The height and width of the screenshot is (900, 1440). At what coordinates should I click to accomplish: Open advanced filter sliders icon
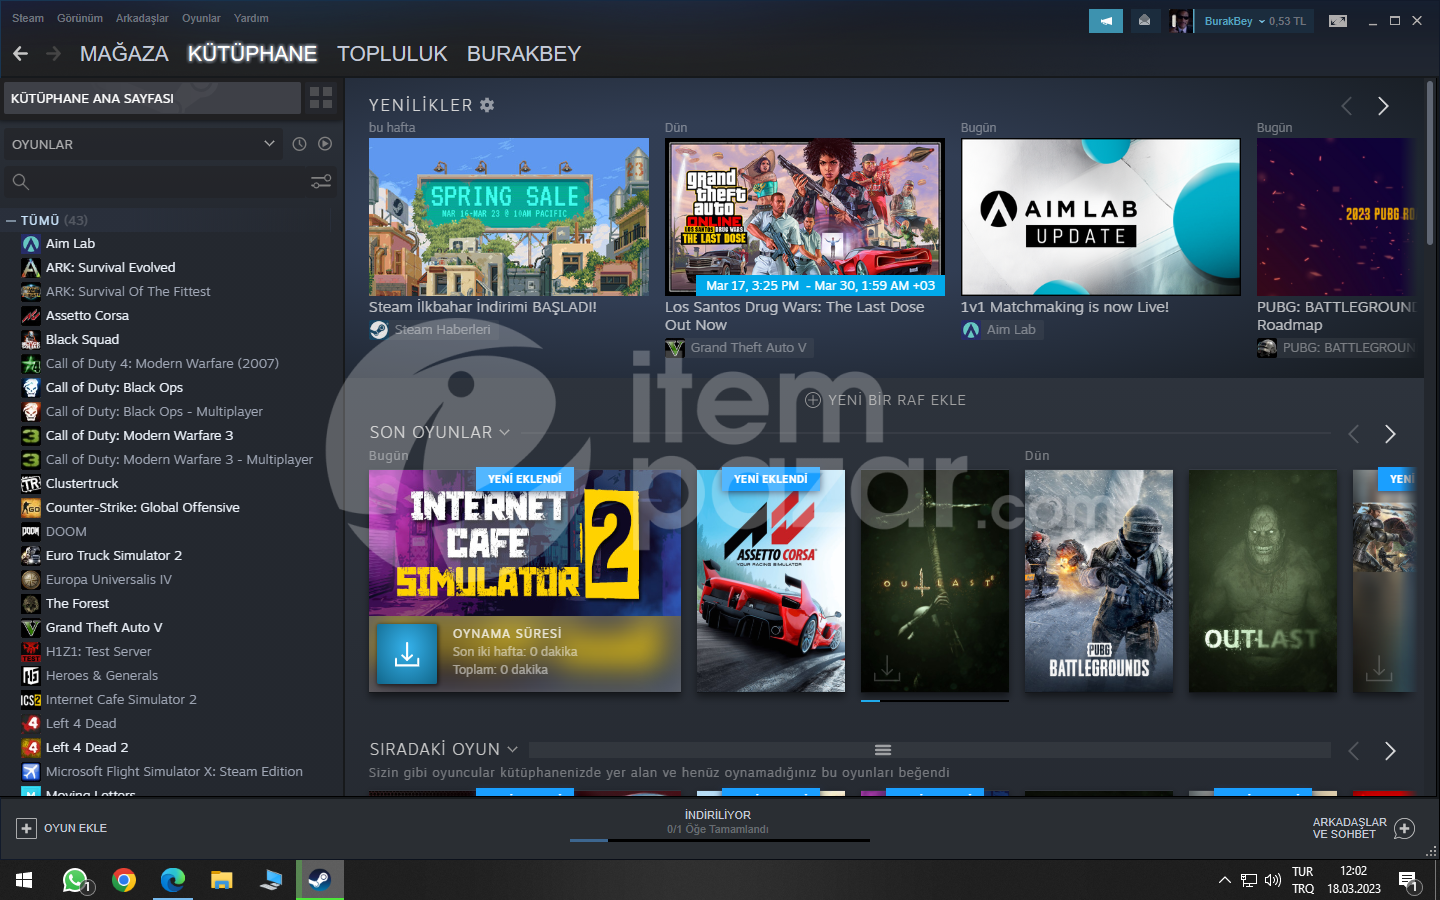point(321,181)
